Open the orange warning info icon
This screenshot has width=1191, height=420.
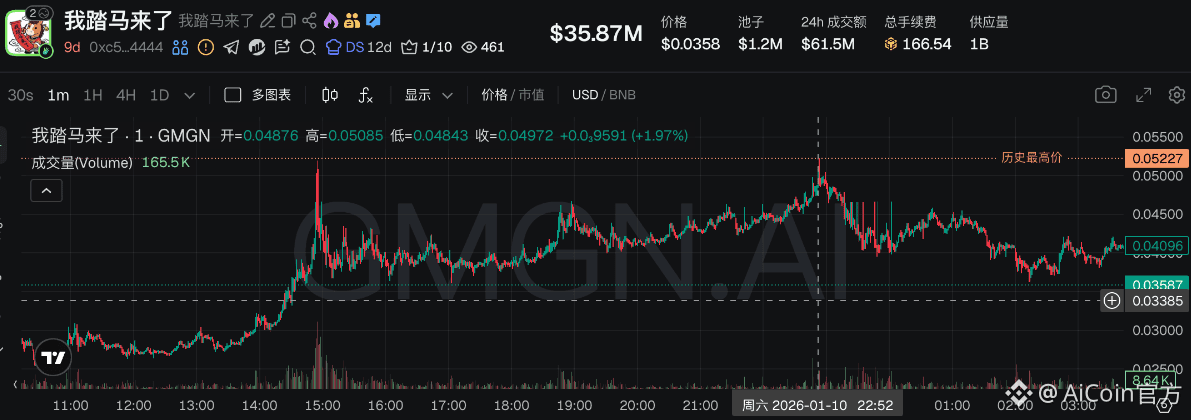(206, 47)
